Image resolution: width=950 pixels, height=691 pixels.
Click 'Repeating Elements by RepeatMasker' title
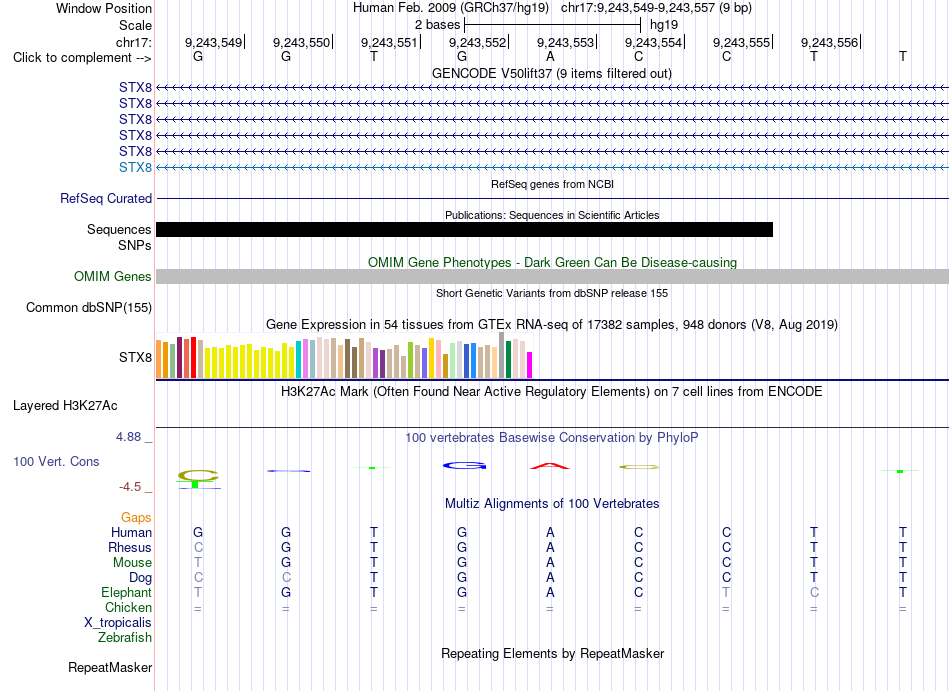(553, 654)
